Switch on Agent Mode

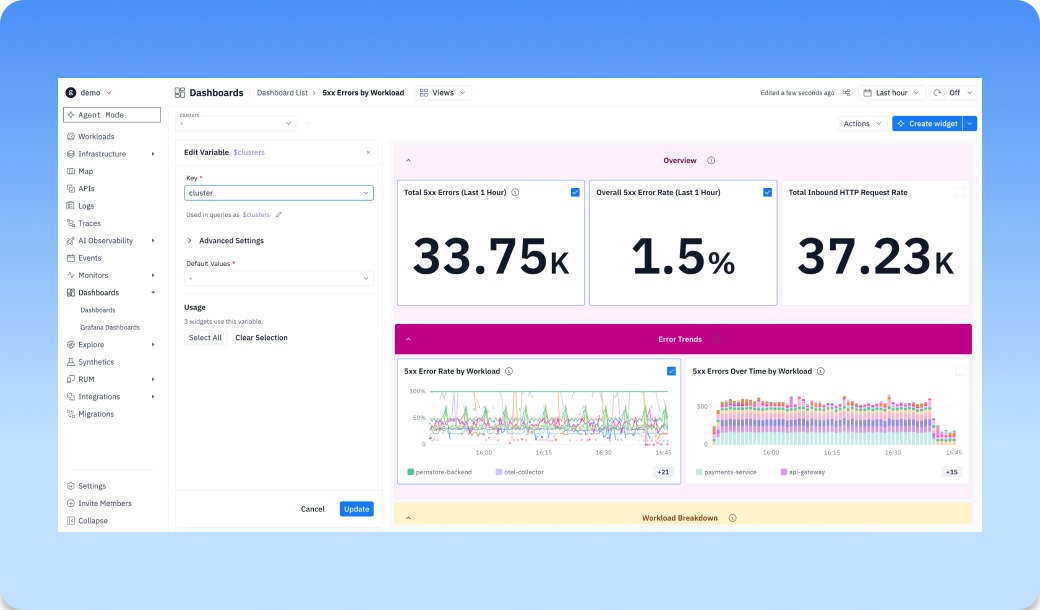click(112, 115)
